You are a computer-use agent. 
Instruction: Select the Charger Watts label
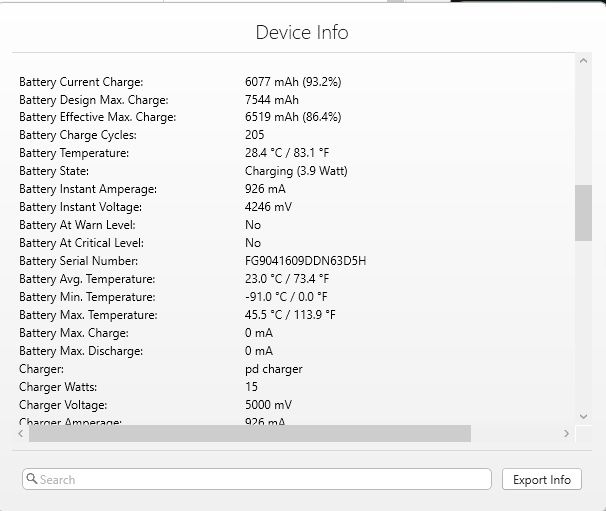click(x=58, y=387)
